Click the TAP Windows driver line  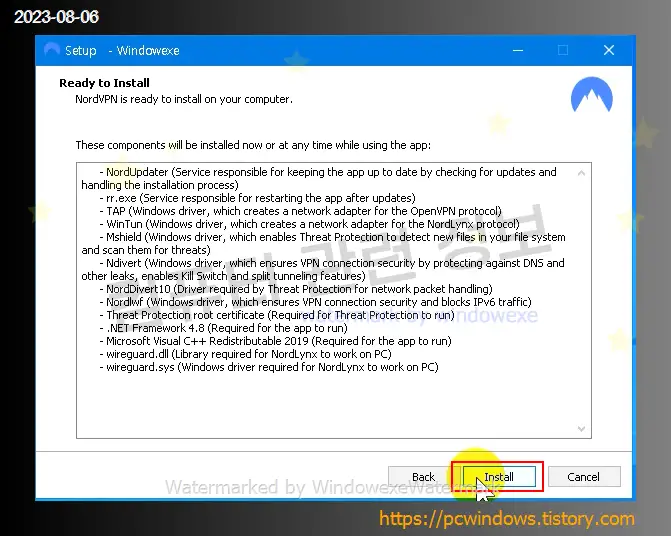(x=300, y=211)
